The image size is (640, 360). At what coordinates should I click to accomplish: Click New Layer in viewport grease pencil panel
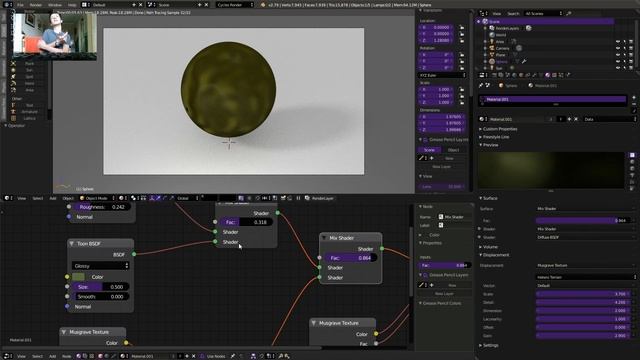pos(442,167)
